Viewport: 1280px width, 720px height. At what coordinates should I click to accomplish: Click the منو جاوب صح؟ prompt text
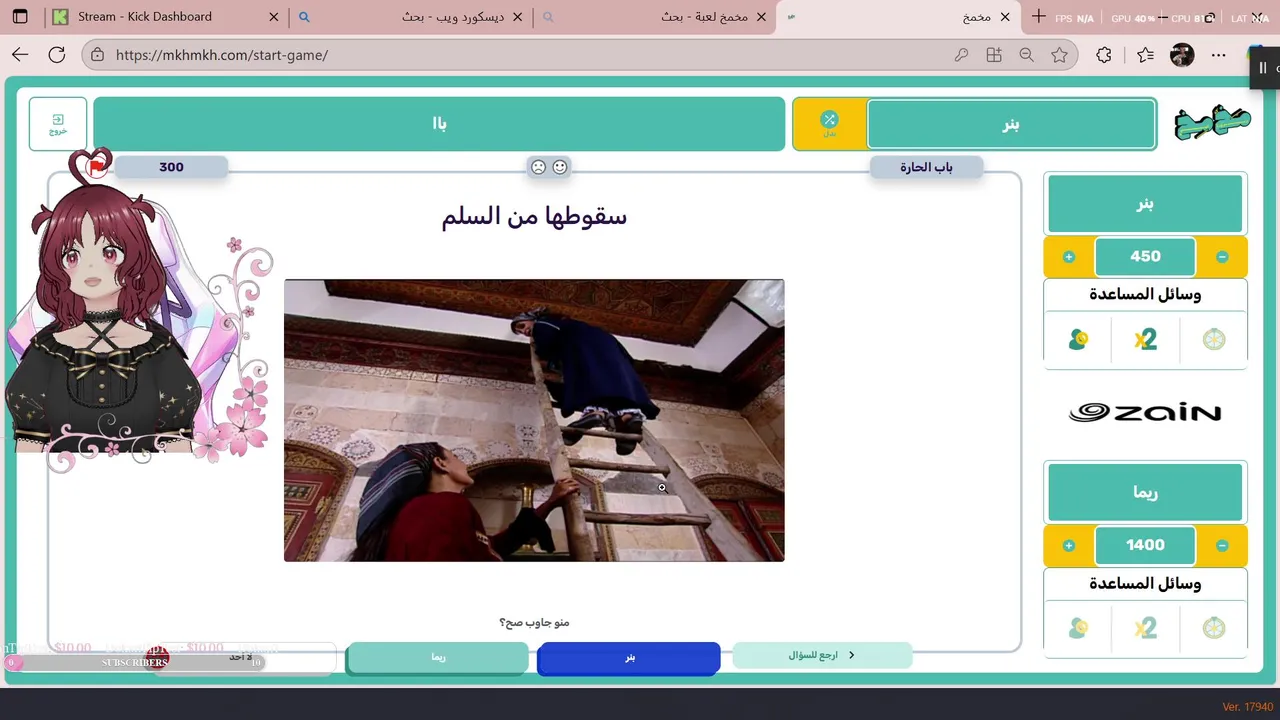coord(534,623)
